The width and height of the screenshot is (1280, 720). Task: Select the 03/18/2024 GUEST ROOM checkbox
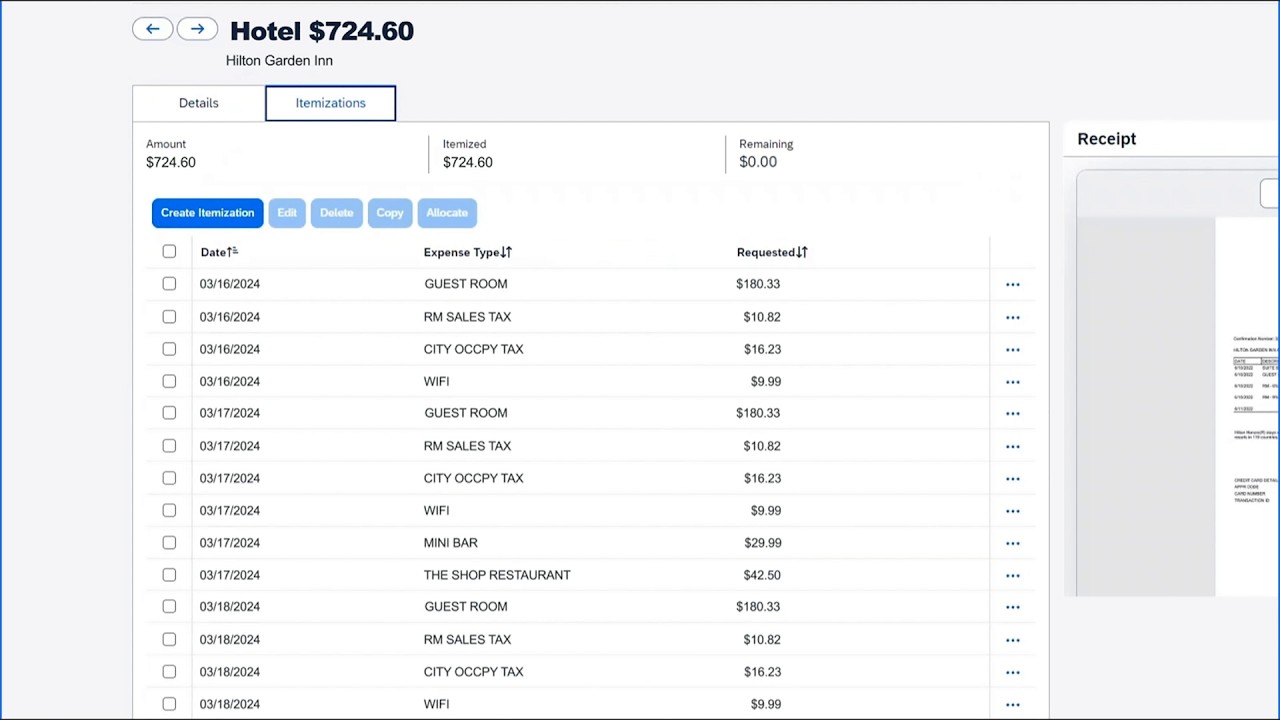[169, 607]
